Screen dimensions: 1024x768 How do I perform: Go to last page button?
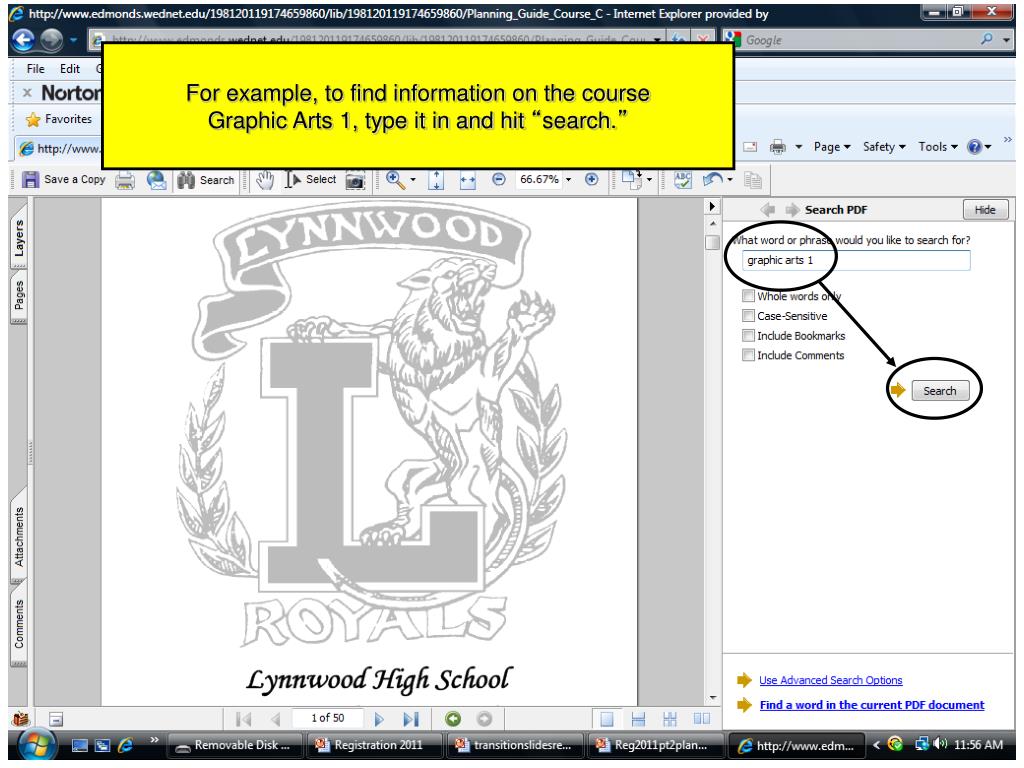[x=411, y=719]
